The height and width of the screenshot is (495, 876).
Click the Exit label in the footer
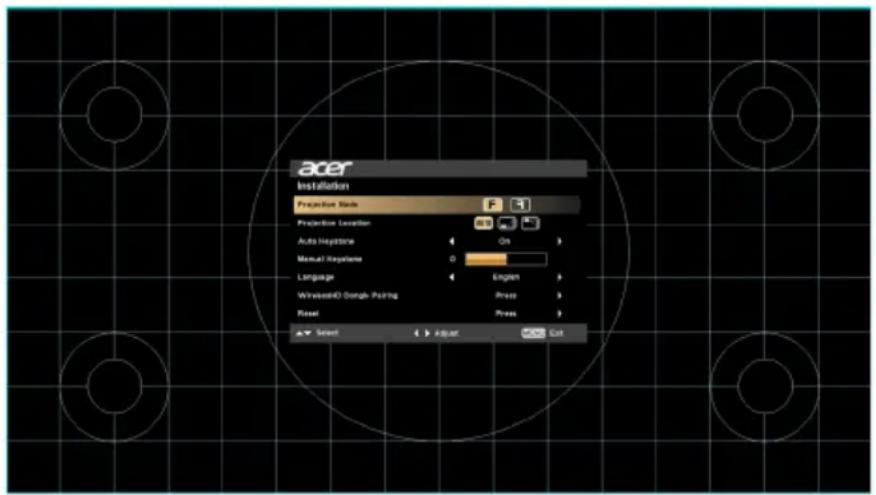[x=556, y=333]
